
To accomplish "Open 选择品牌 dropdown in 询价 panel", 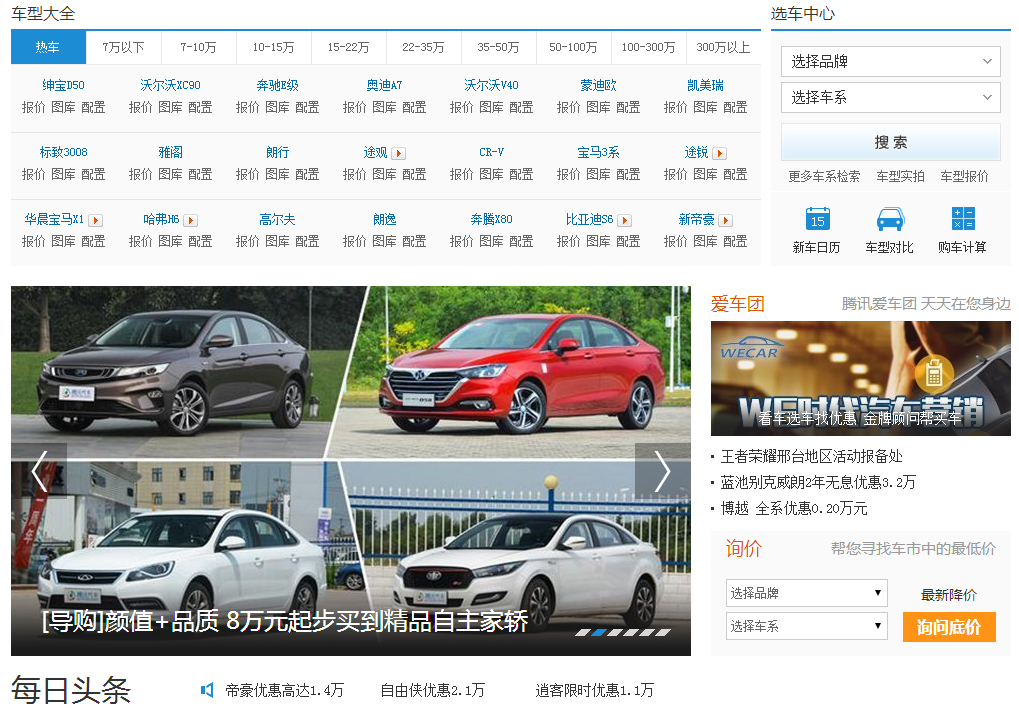I will click(x=806, y=593).
